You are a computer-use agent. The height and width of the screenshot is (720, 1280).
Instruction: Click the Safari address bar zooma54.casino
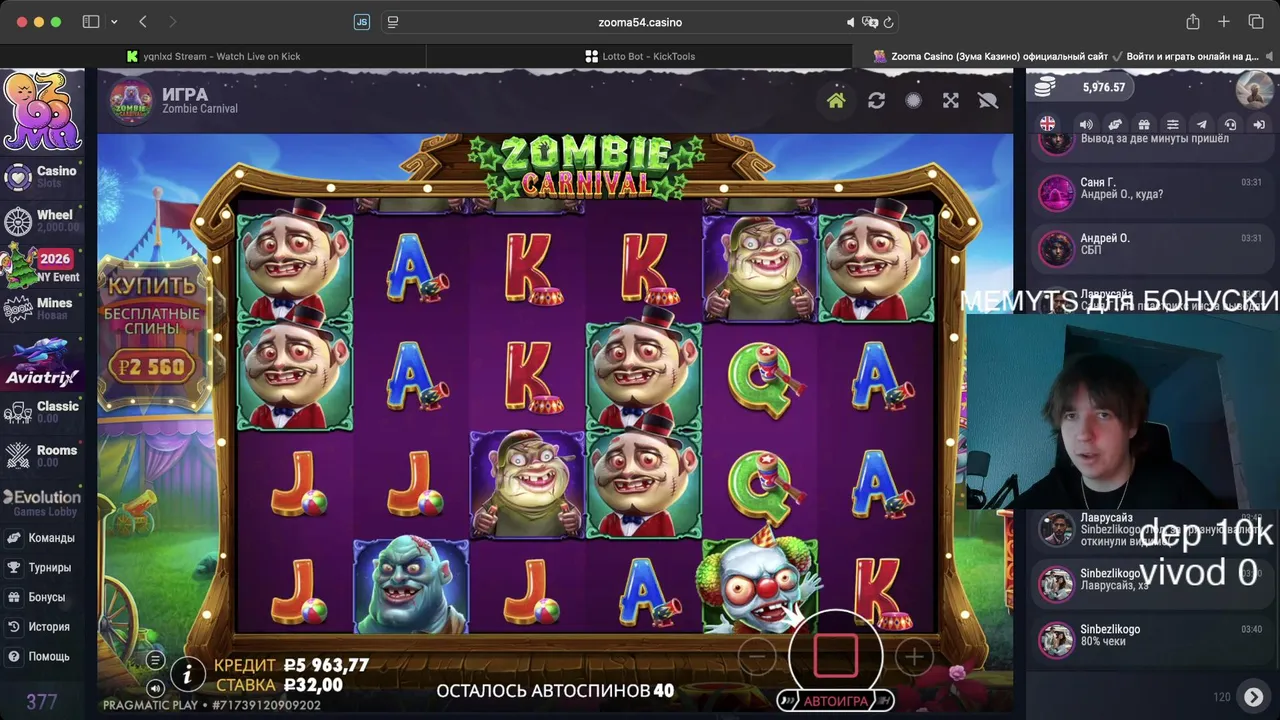tap(640, 22)
